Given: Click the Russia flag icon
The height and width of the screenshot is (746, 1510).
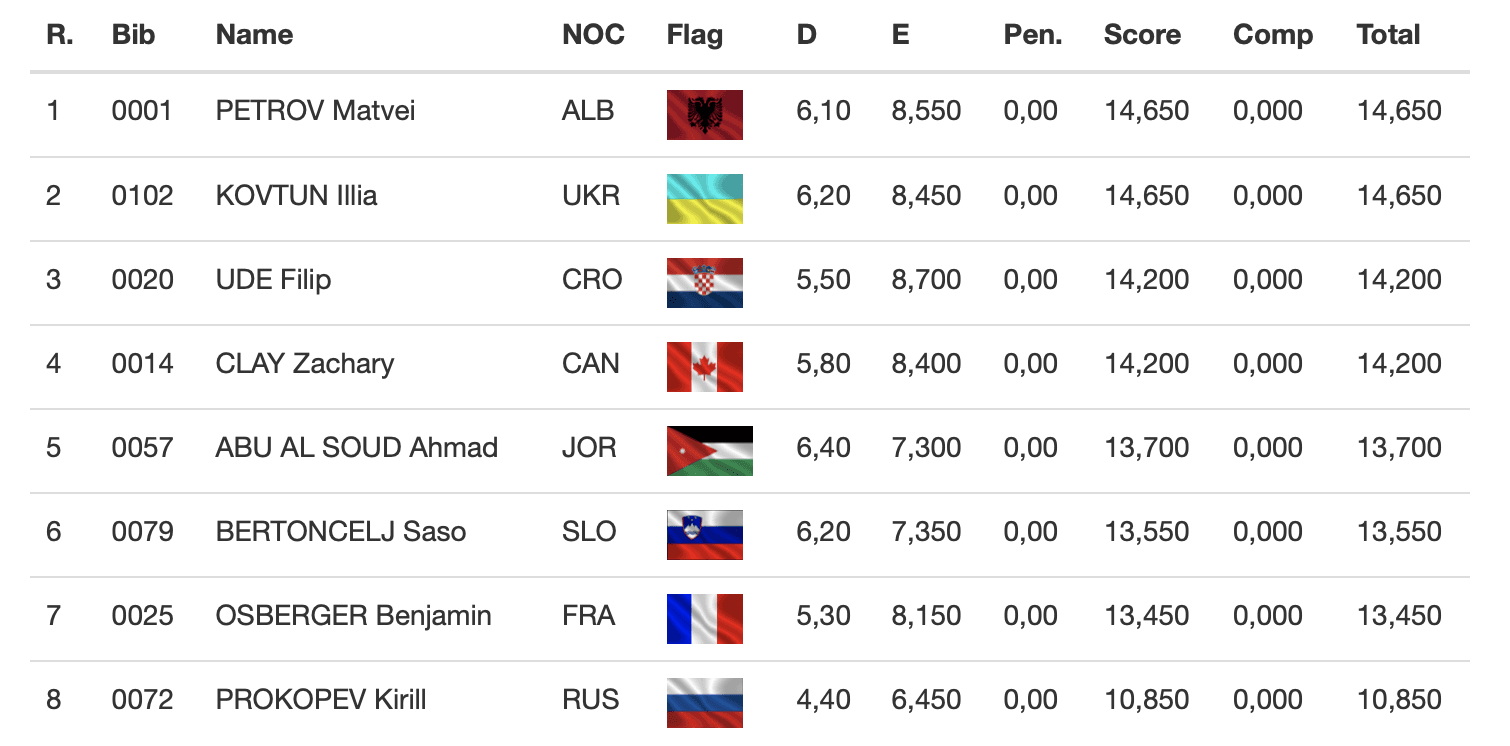Looking at the screenshot, I should 704,702.
